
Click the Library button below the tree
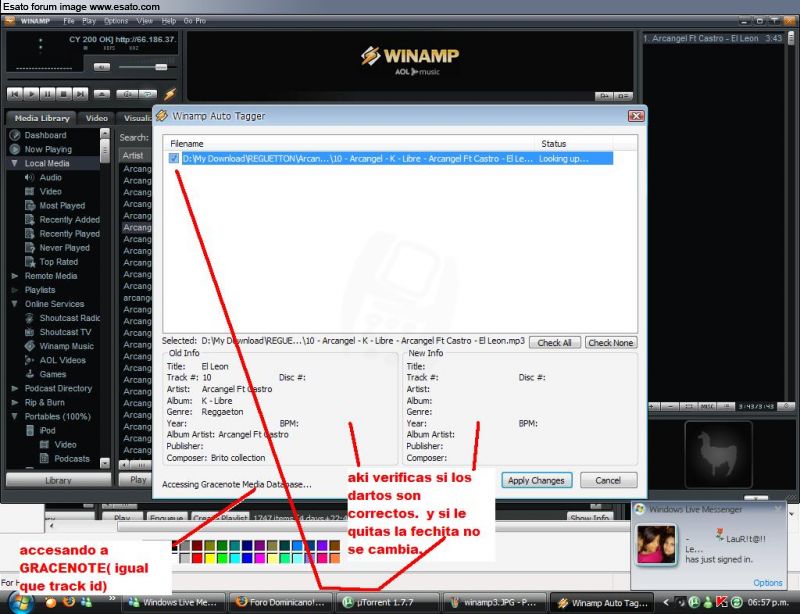pos(58,480)
